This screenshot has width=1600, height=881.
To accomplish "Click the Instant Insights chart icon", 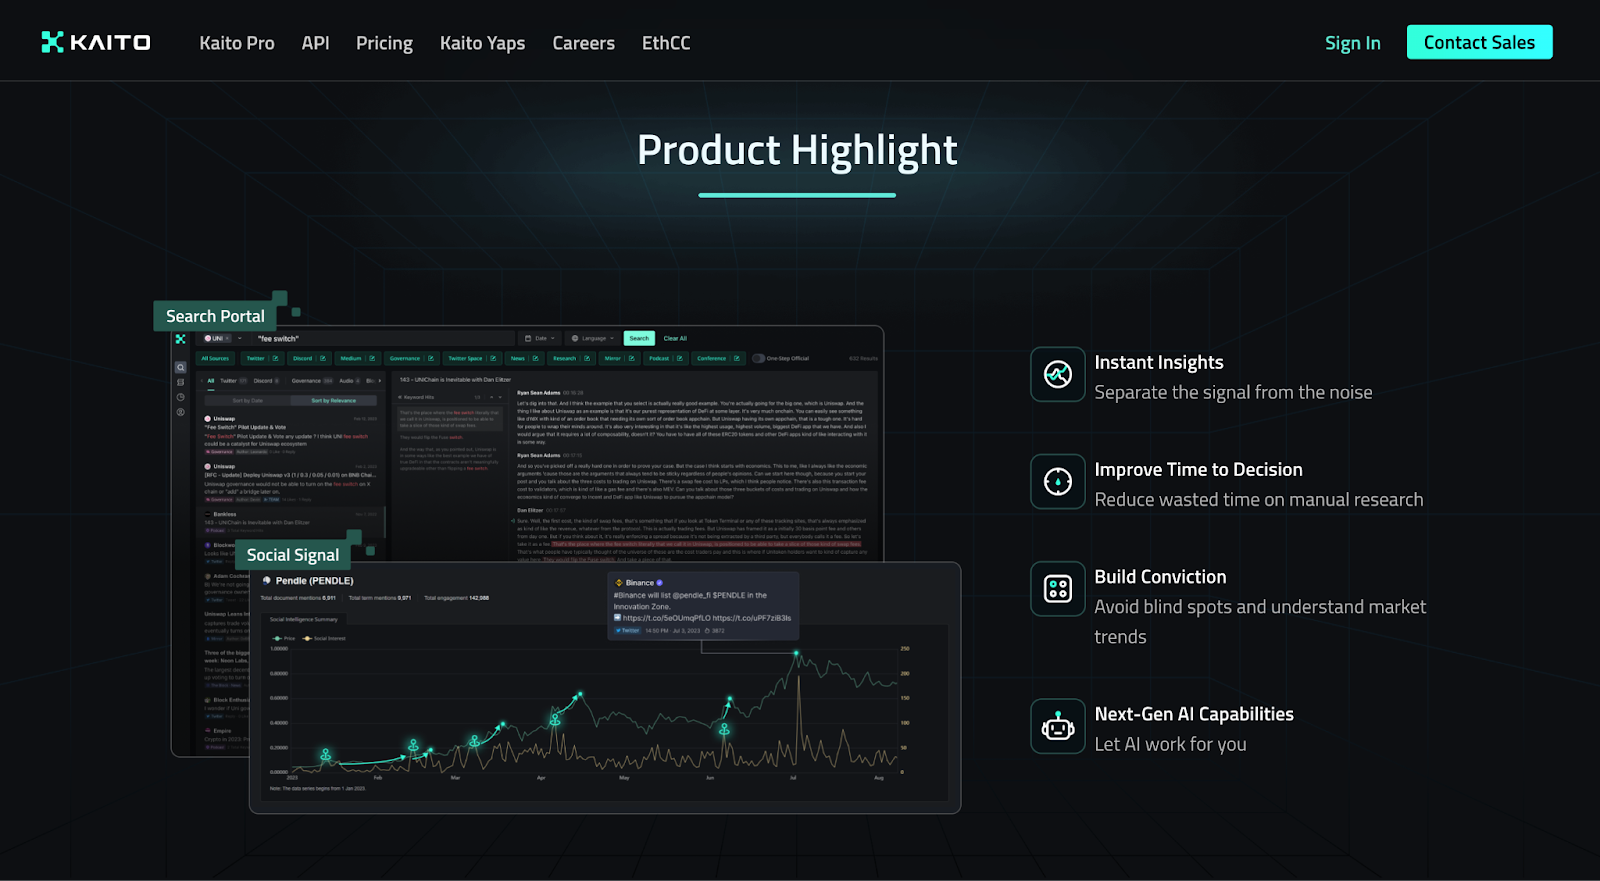I will point(1058,374).
